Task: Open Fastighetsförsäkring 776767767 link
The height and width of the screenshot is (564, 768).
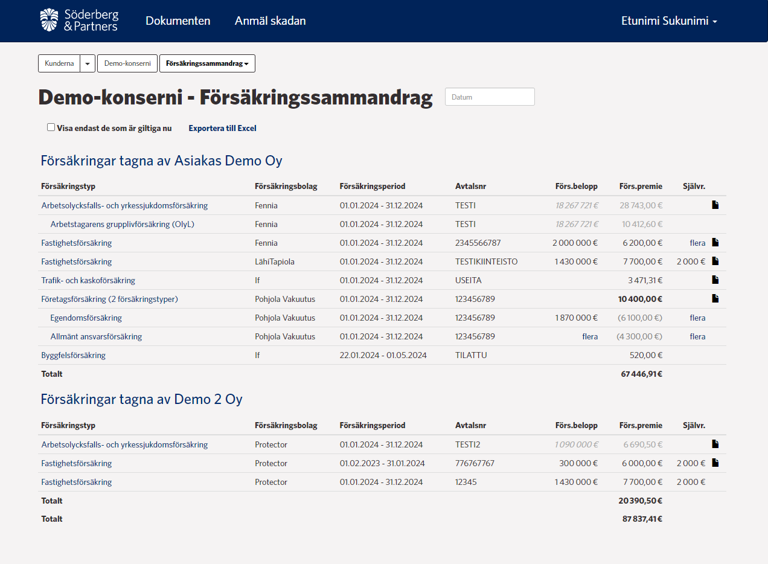Action: point(76,463)
